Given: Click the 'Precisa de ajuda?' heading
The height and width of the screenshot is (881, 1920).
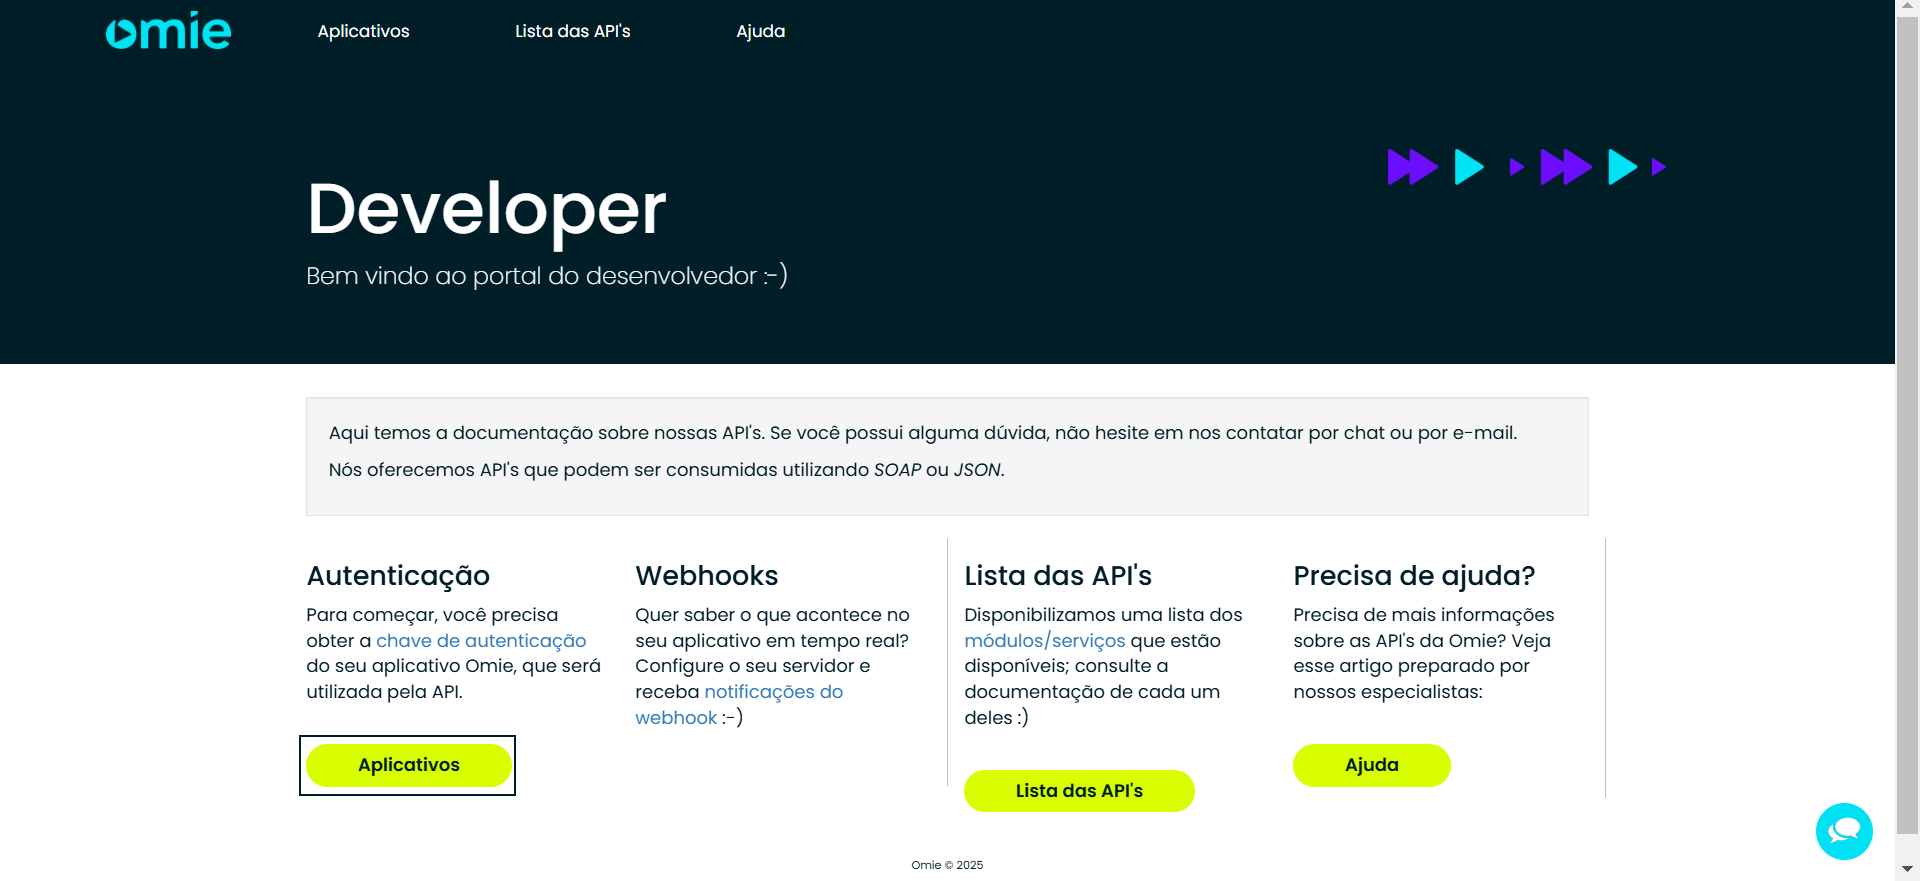Looking at the screenshot, I should click(1414, 576).
